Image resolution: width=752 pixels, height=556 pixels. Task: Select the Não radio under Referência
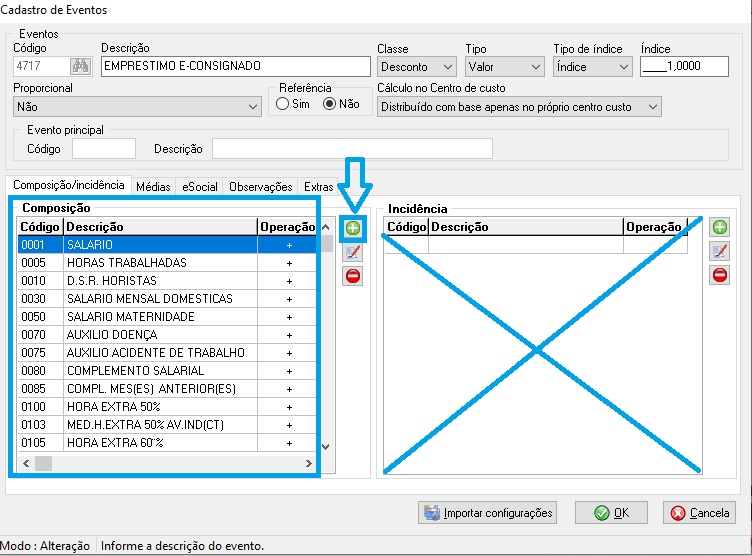pyautogui.click(x=329, y=104)
